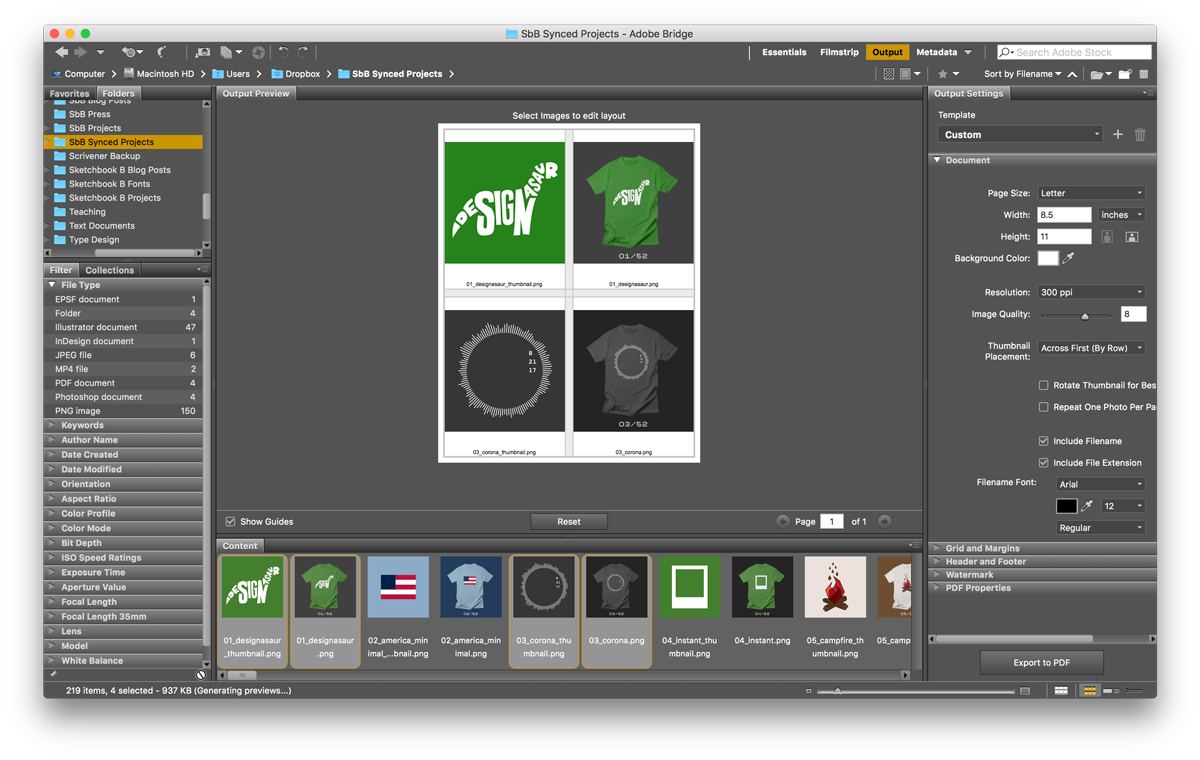Open the Sort by Filename menu
This screenshot has width=1200, height=760.
(x=1022, y=74)
